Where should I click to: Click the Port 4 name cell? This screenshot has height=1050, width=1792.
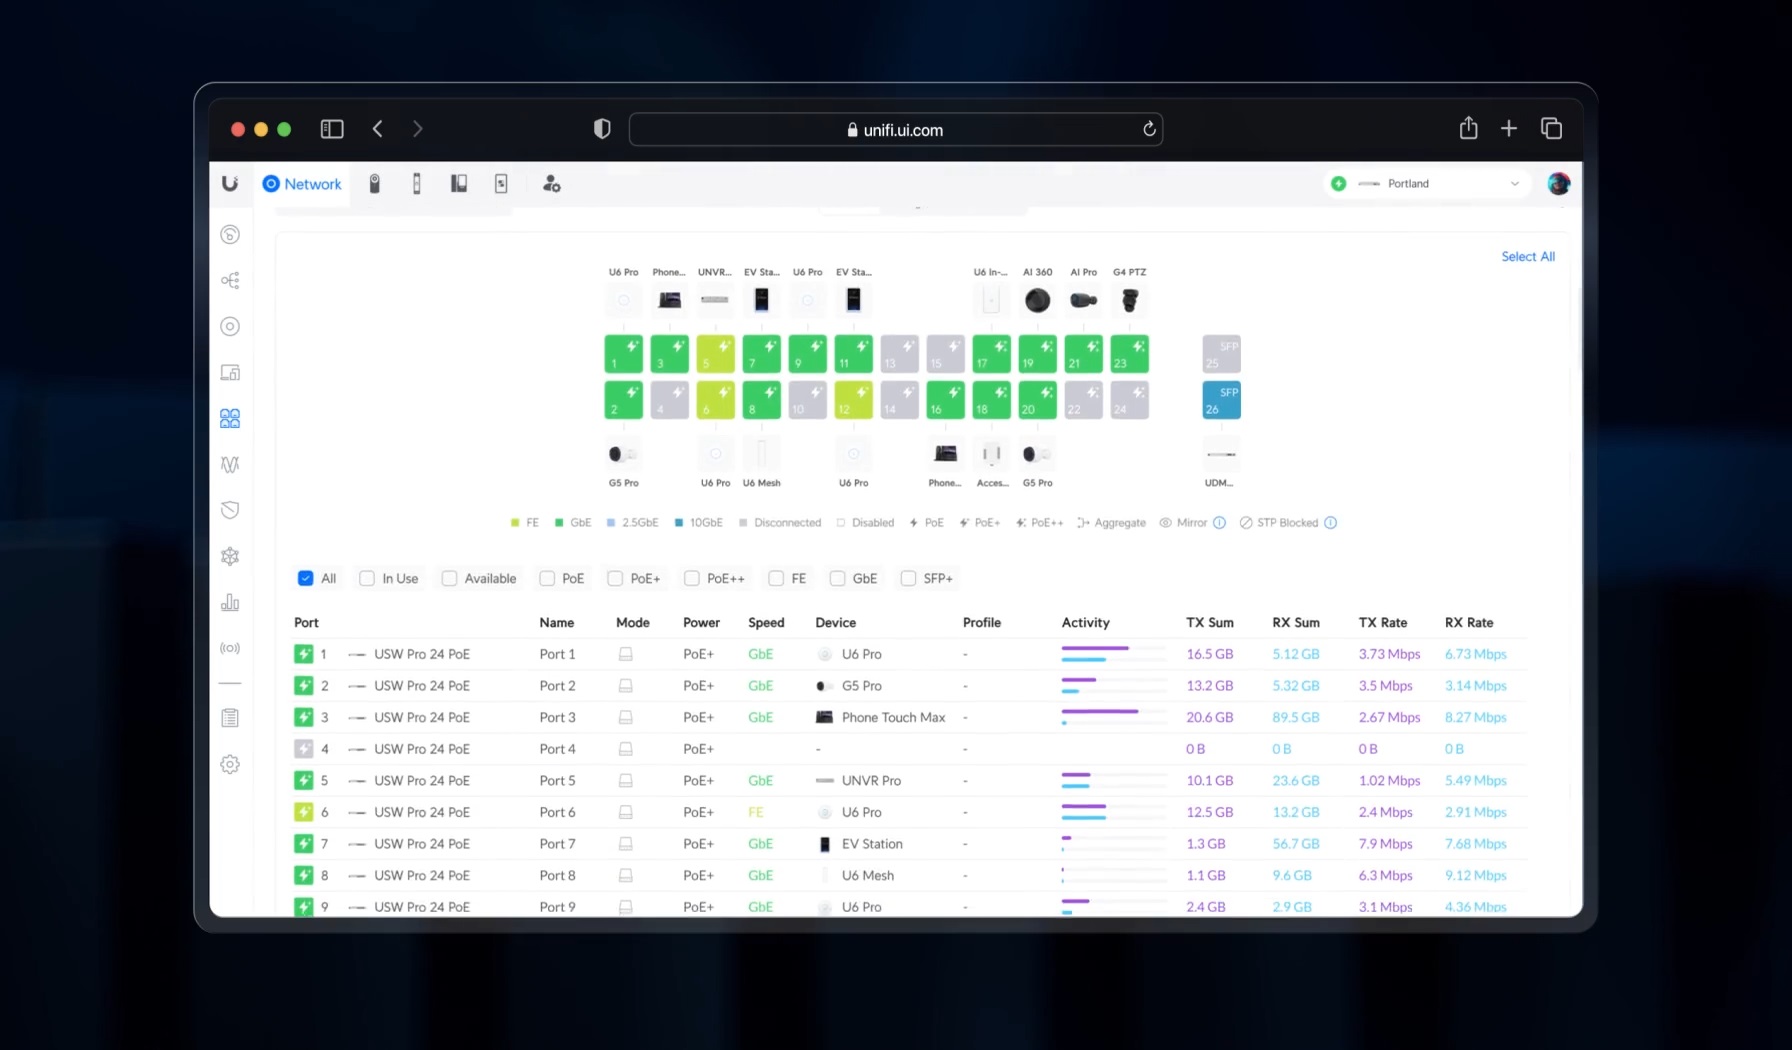[x=558, y=749]
